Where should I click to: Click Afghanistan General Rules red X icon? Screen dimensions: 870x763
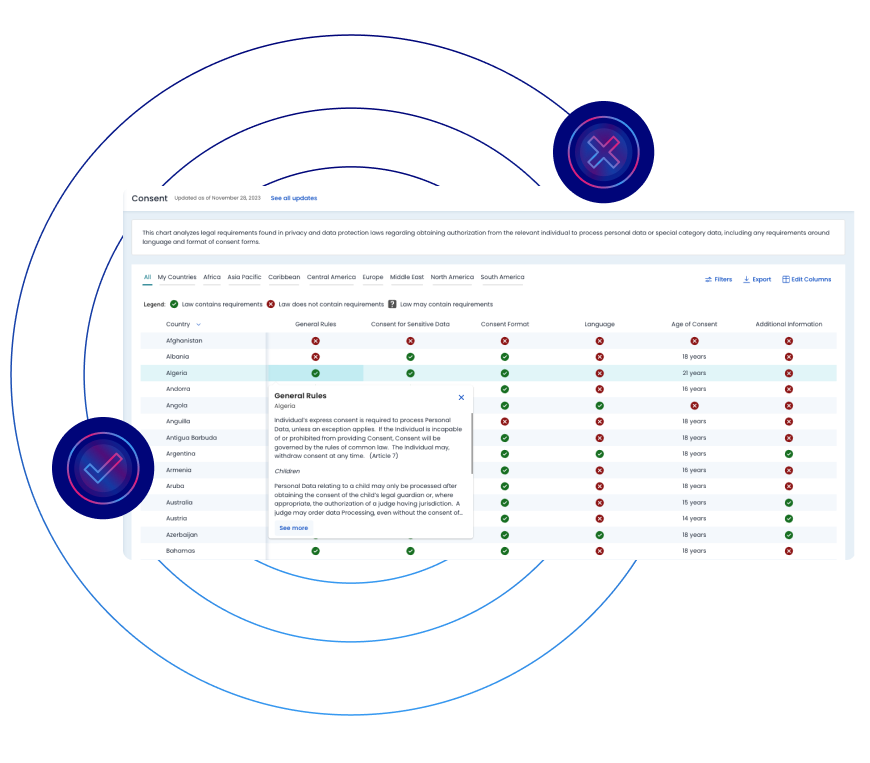coord(316,341)
